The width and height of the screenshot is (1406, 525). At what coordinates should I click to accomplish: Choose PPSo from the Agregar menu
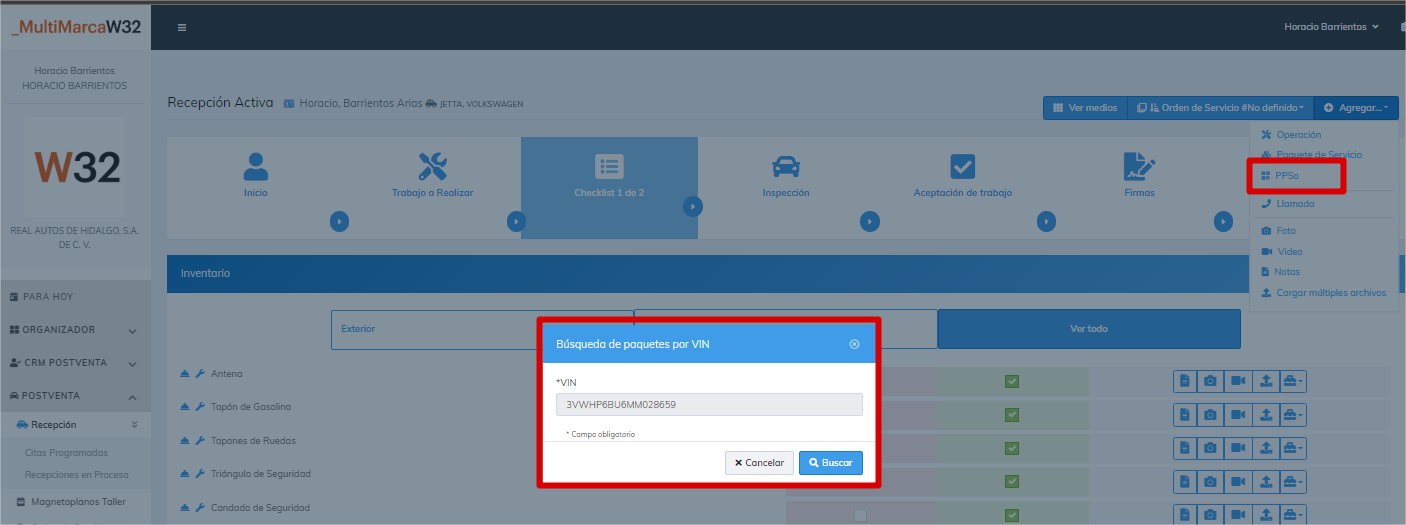tap(1279, 176)
